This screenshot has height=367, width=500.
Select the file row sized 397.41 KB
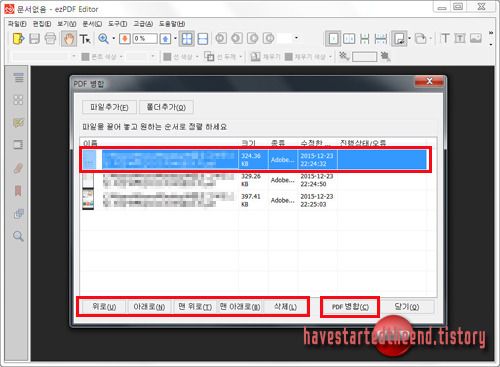[254, 200]
